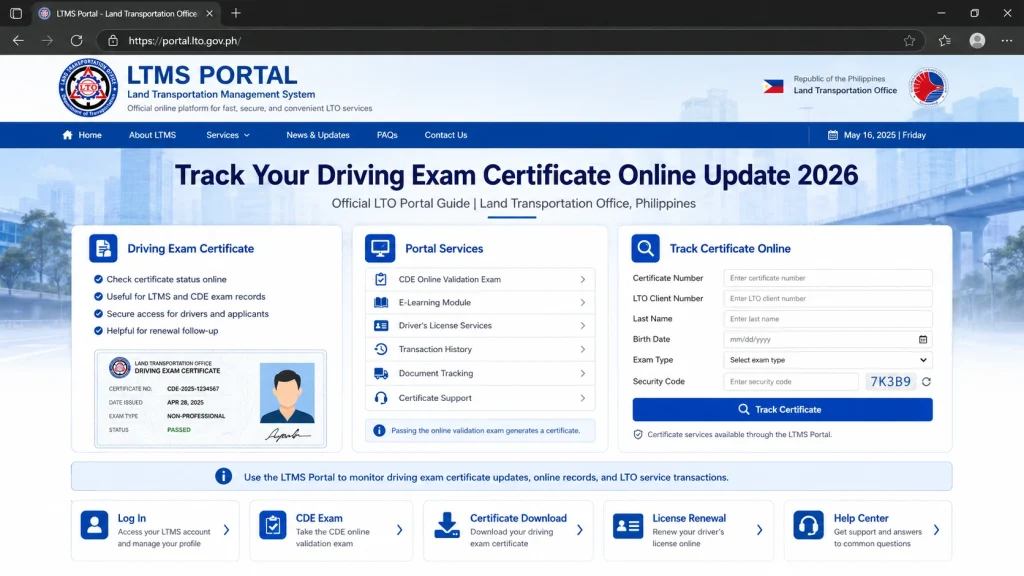Open Contact Us navigation item
Image resolution: width=1024 pixels, height=576 pixels.
point(446,135)
